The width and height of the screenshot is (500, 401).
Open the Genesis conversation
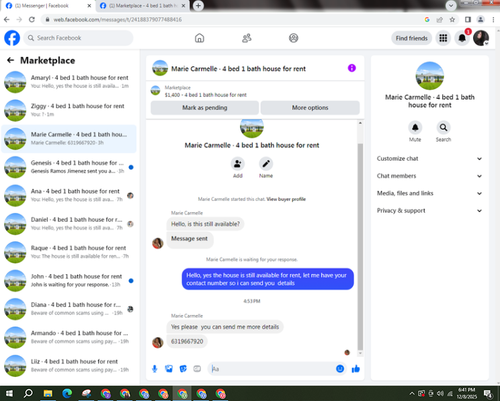69,167
